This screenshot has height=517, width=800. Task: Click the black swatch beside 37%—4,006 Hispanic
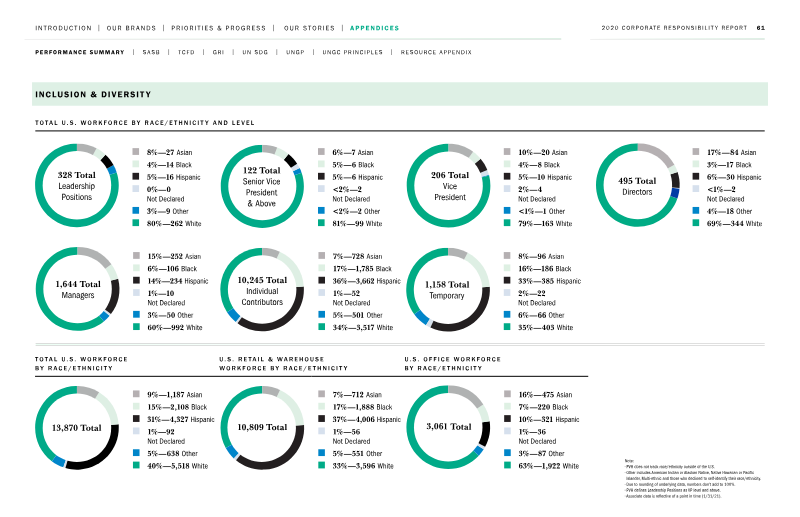322,418
